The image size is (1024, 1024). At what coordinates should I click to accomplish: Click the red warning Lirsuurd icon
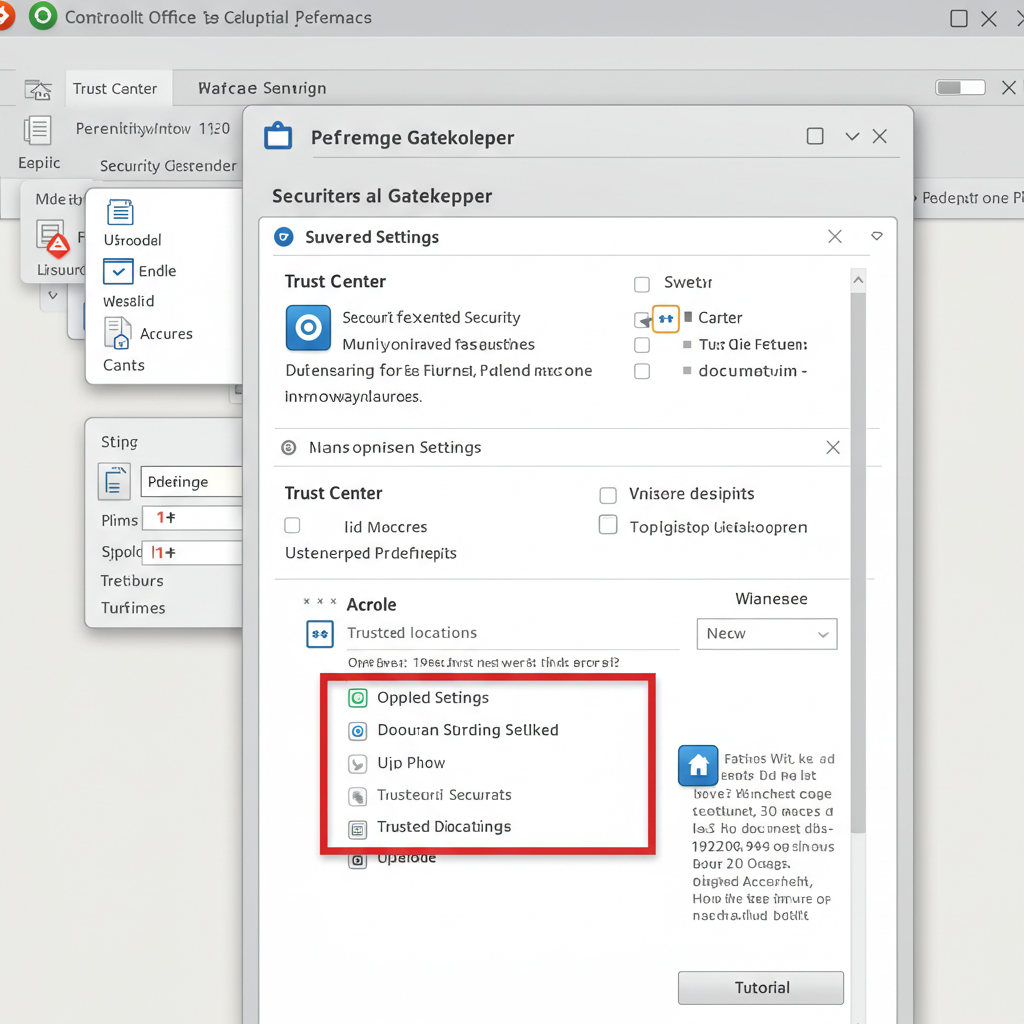[x=57, y=245]
